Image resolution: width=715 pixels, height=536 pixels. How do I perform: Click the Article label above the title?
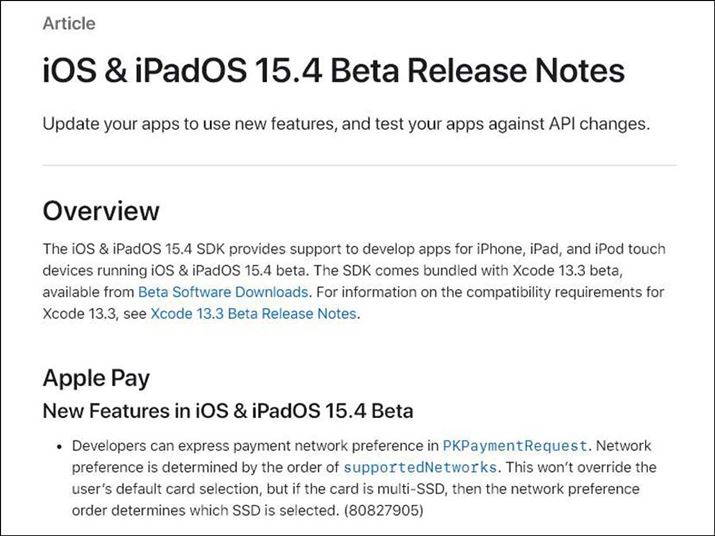[x=68, y=24]
